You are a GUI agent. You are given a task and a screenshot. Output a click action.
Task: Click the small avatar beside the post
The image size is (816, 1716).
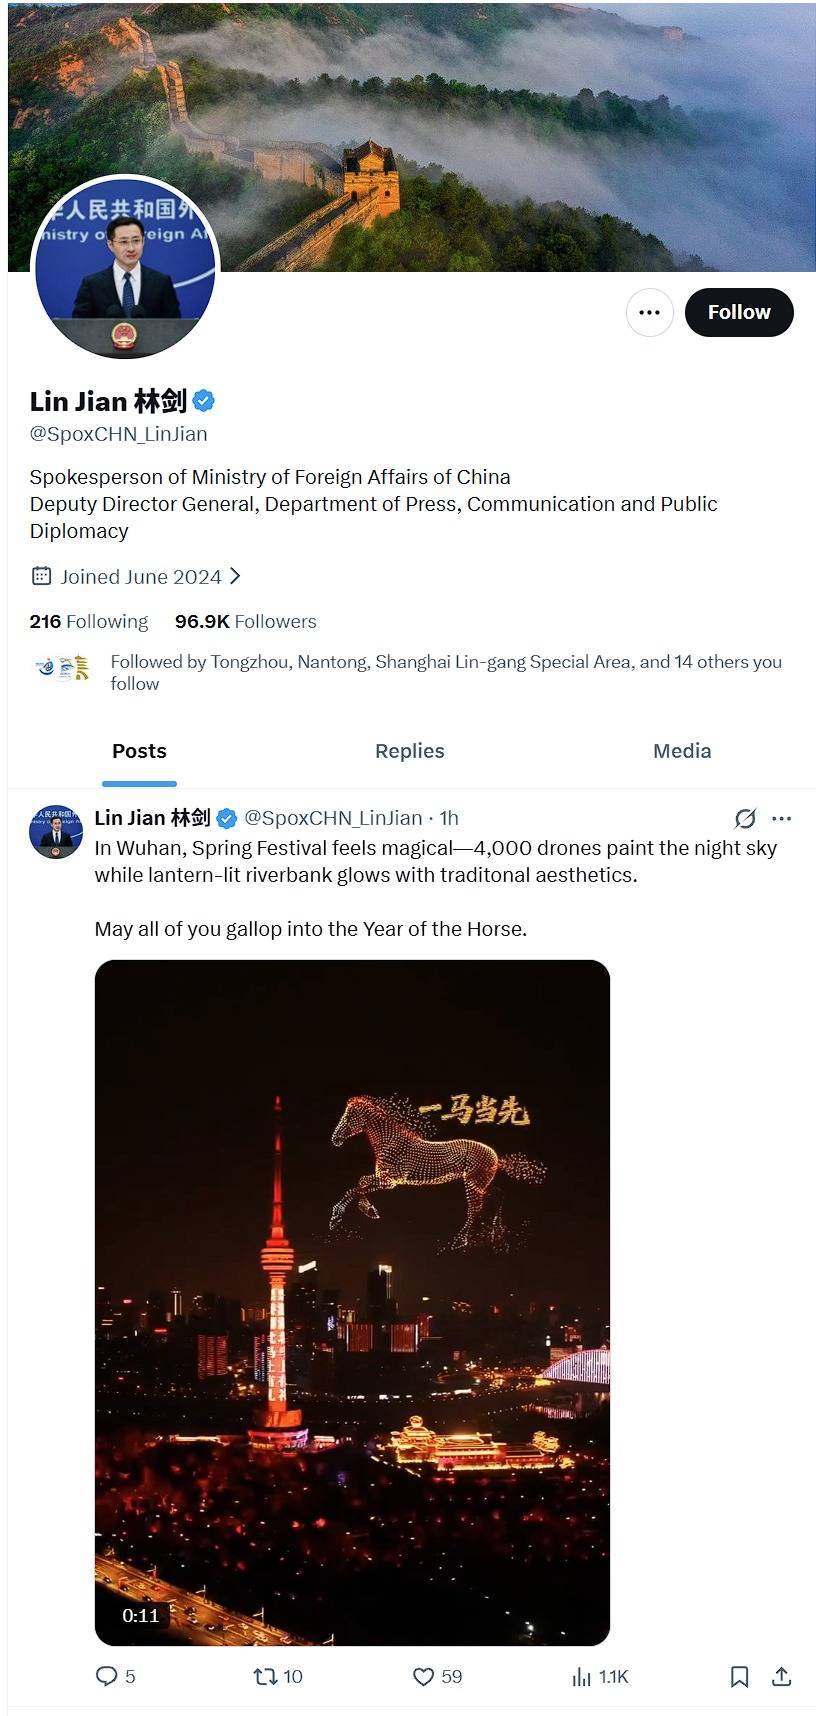(x=56, y=831)
